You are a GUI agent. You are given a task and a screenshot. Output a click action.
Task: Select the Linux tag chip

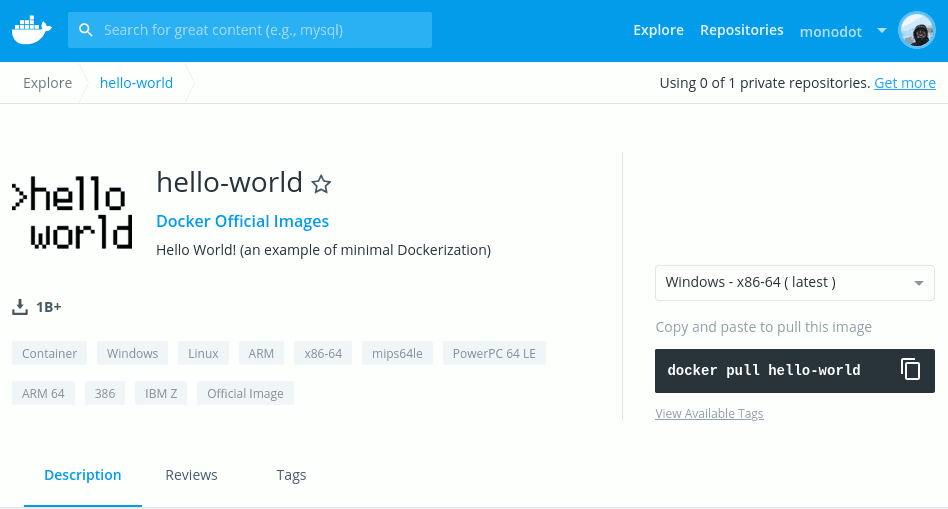[x=203, y=353]
